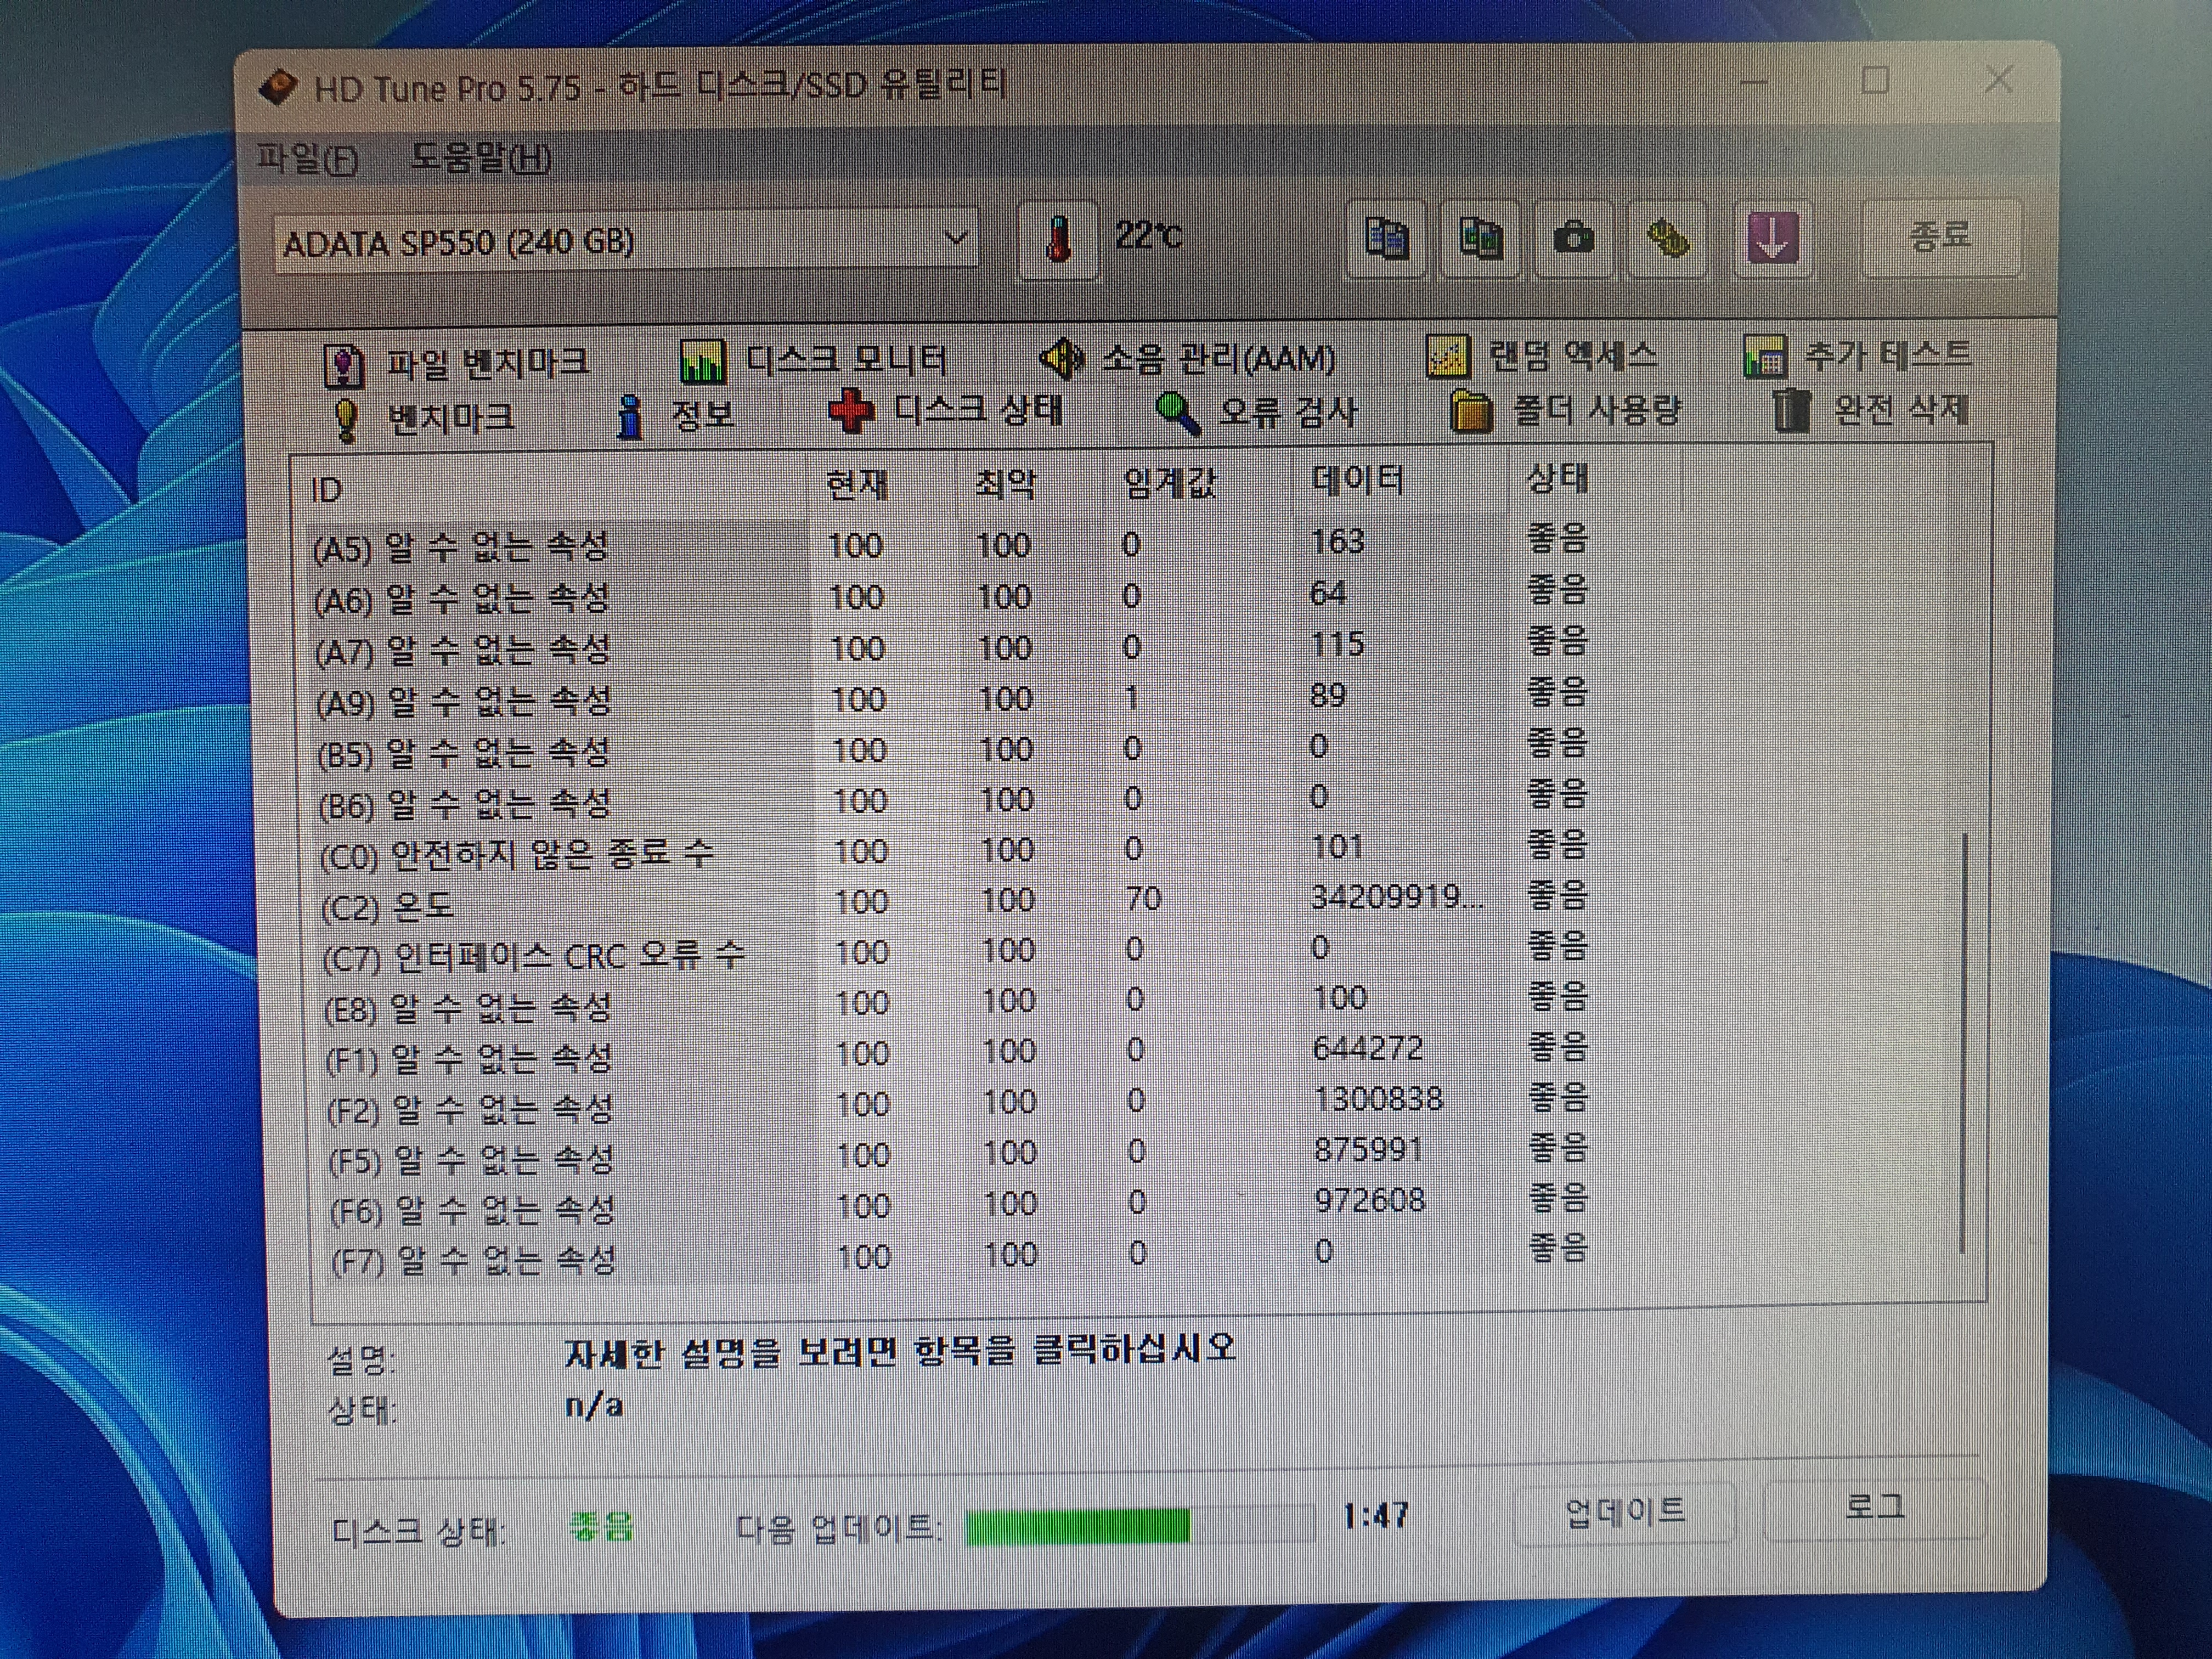Click the red cross 디스크 상태 icon

[851, 412]
